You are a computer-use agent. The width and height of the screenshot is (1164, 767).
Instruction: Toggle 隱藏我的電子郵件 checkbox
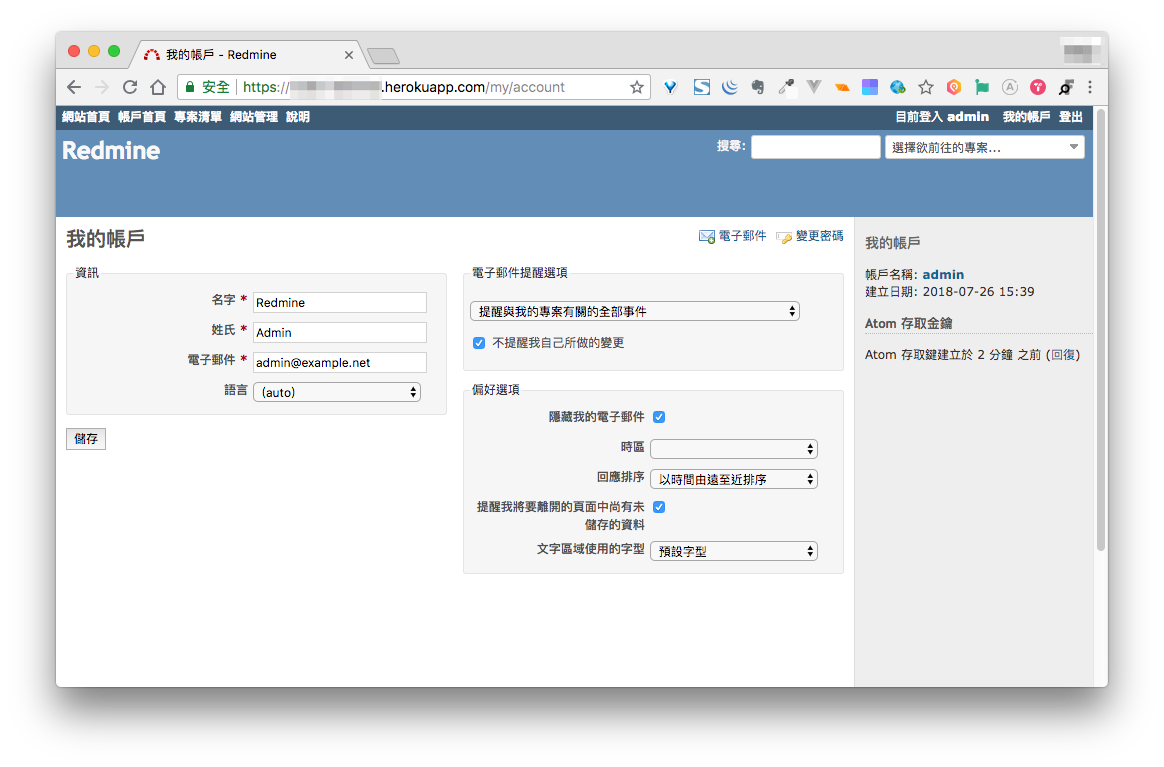[x=659, y=417]
